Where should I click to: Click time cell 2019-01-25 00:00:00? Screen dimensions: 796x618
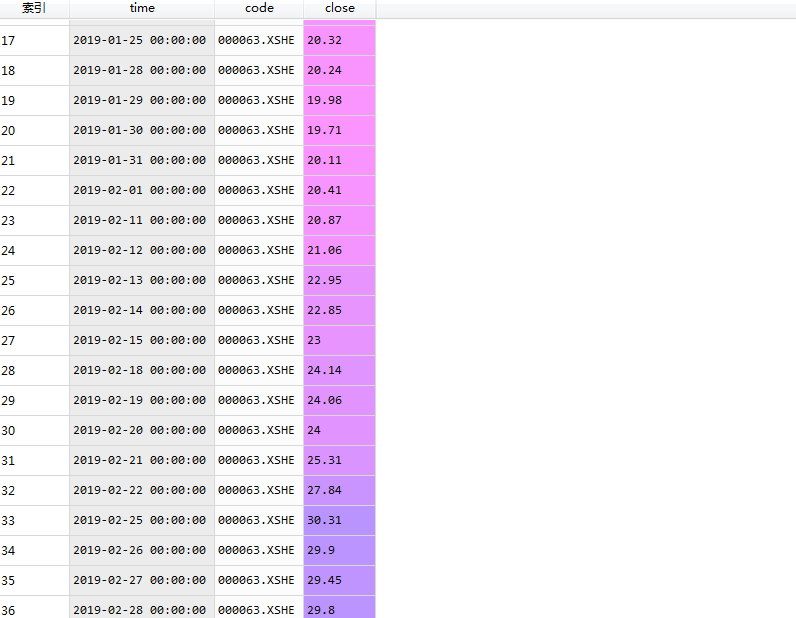click(141, 40)
